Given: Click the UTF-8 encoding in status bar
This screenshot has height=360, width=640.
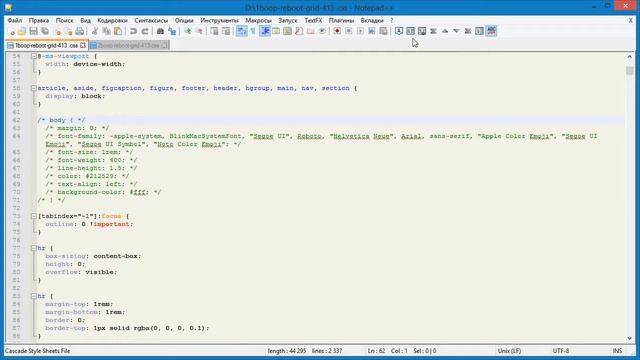Looking at the screenshot, I should click(561, 351).
